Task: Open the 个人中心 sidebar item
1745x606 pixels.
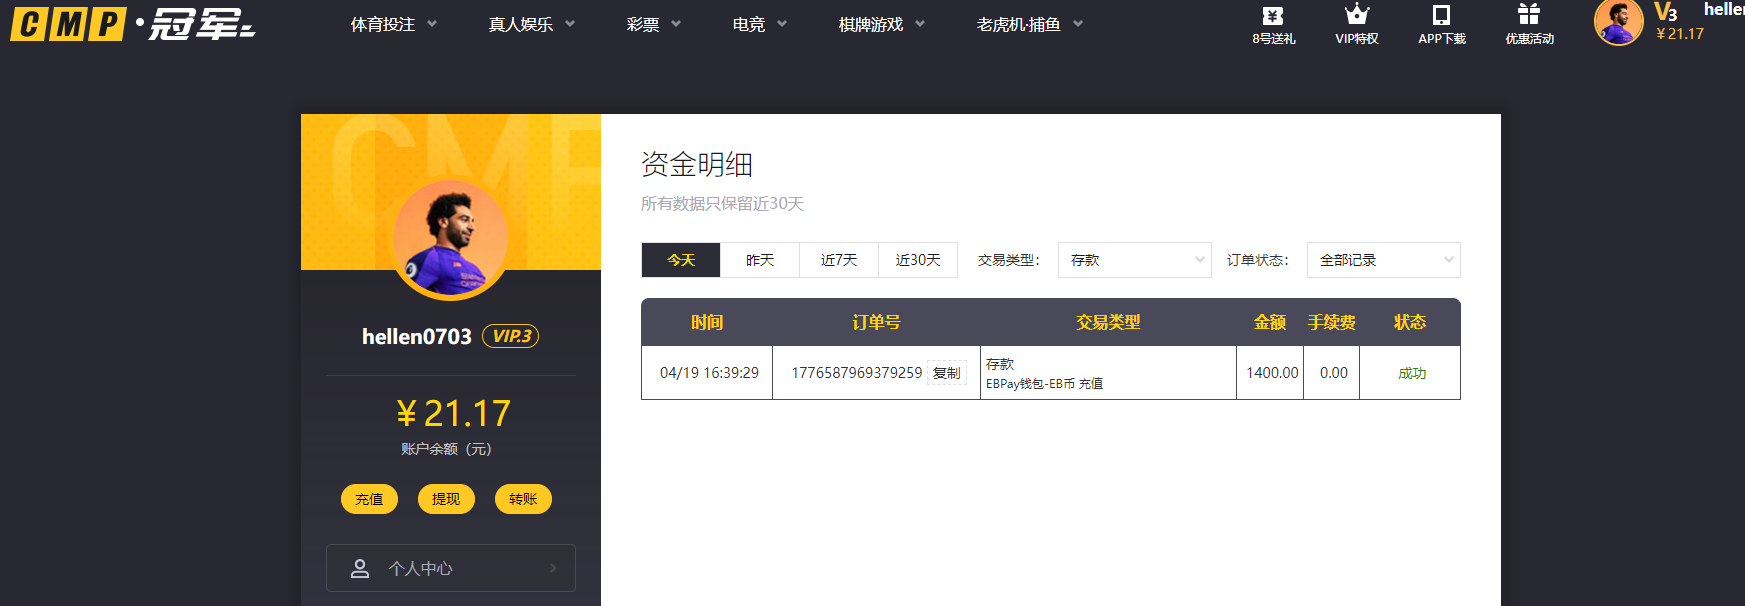Action: 451,568
